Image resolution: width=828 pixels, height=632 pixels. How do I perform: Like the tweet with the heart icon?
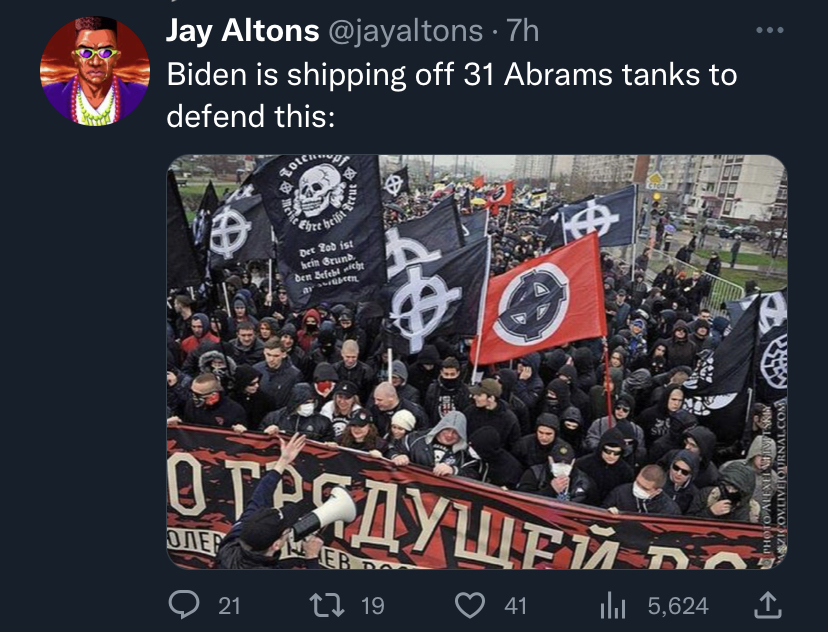tap(470, 606)
